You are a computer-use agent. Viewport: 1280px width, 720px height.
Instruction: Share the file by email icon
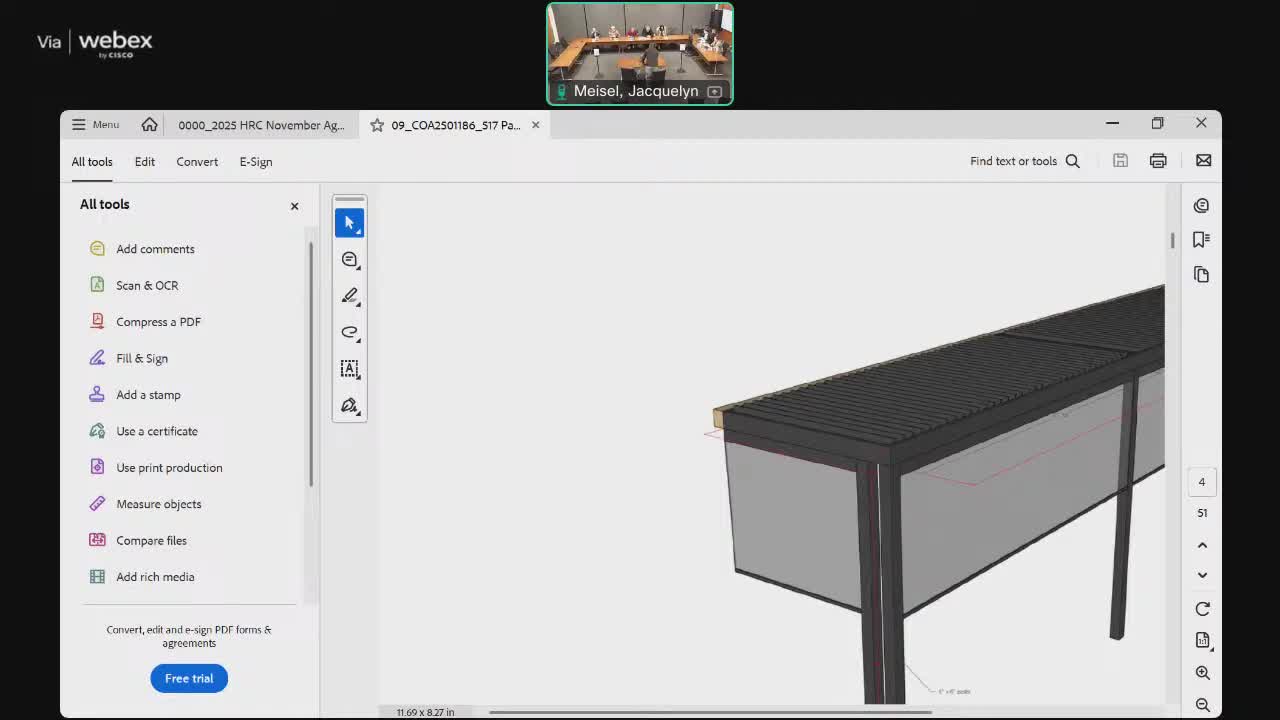[1204, 161]
